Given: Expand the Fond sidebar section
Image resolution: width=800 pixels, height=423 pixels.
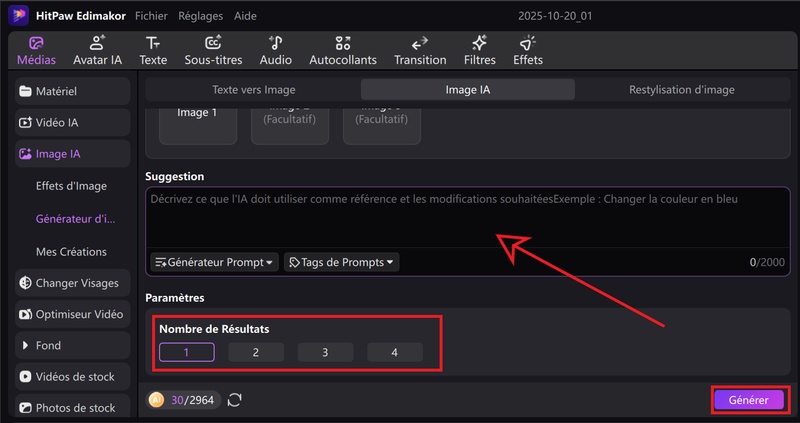Looking at the screenshot, I should click(x=72, y=345).
